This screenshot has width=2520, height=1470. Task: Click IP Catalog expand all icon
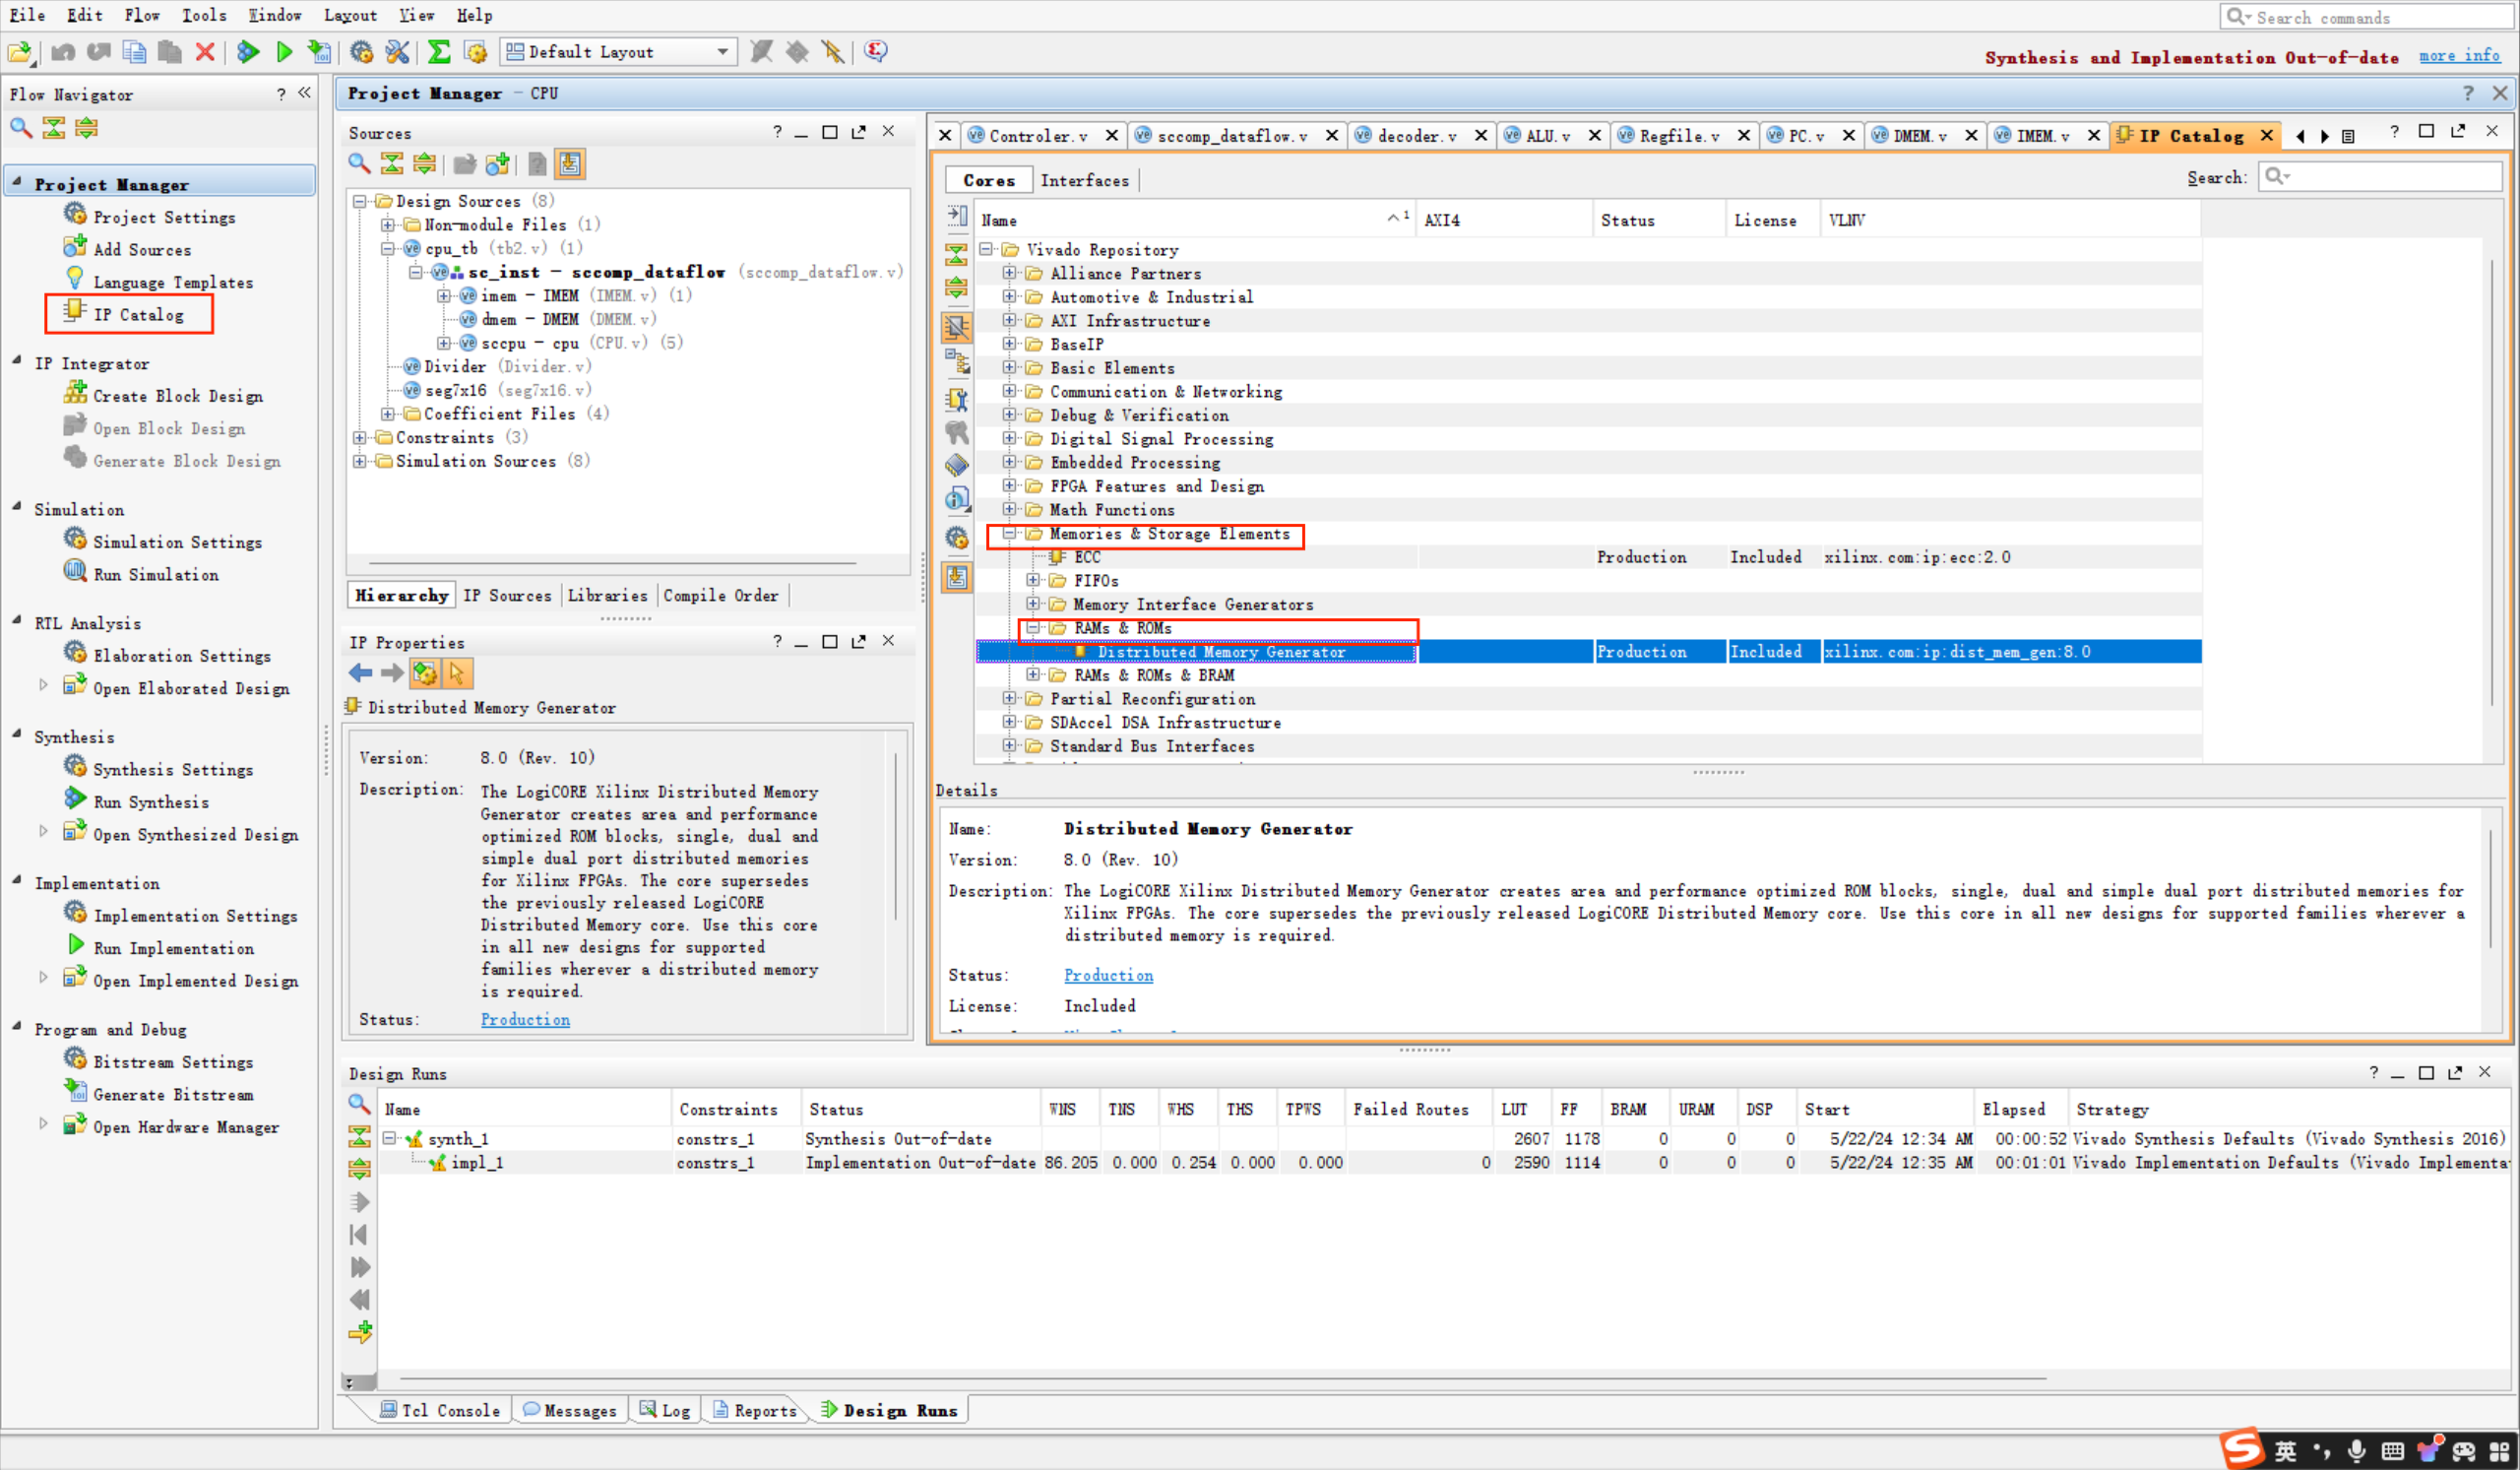click(x=957, y=288)
